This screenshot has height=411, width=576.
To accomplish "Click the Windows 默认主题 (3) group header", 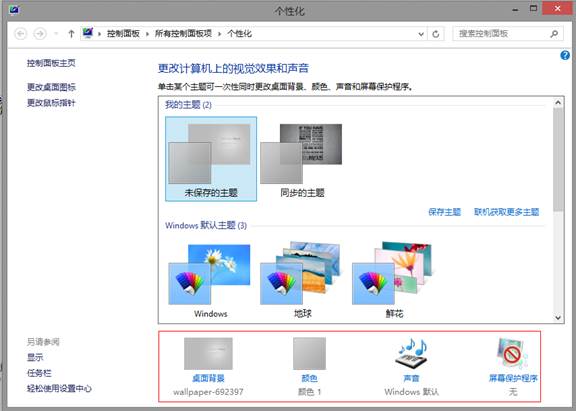I will tap(206, 226).
